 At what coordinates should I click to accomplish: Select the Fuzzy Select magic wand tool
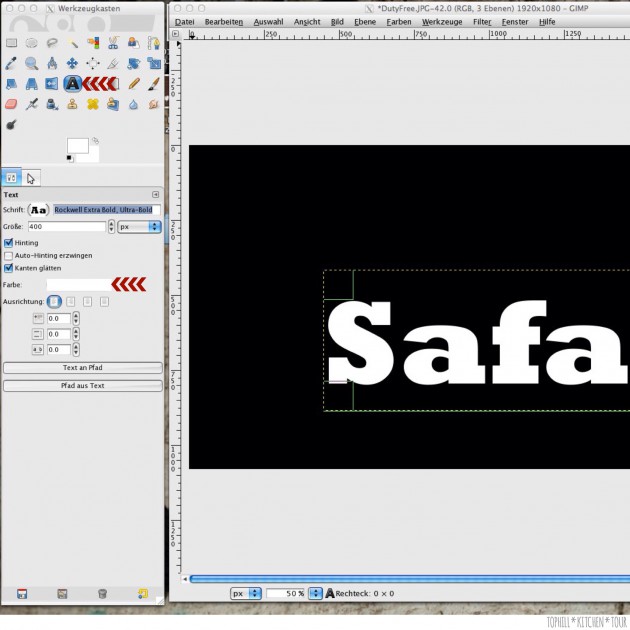(72, 43)
